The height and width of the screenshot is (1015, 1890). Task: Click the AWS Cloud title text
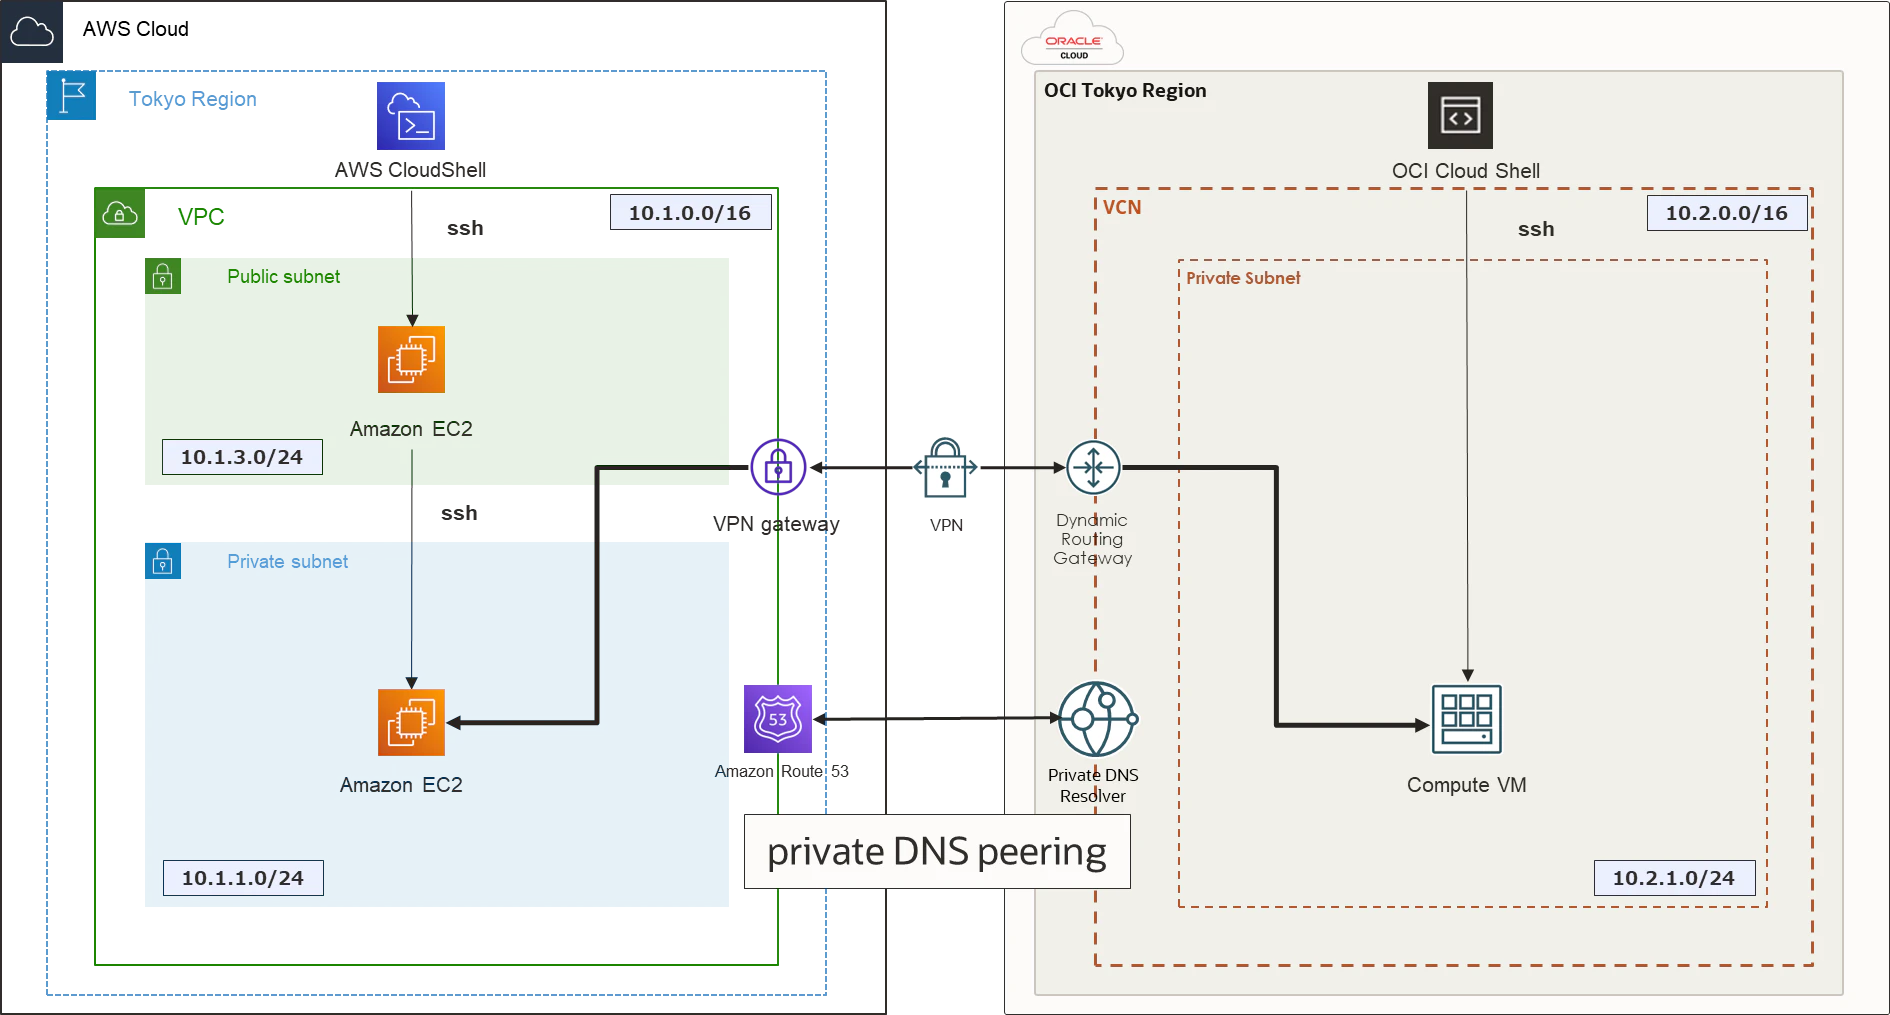[136, 29]
